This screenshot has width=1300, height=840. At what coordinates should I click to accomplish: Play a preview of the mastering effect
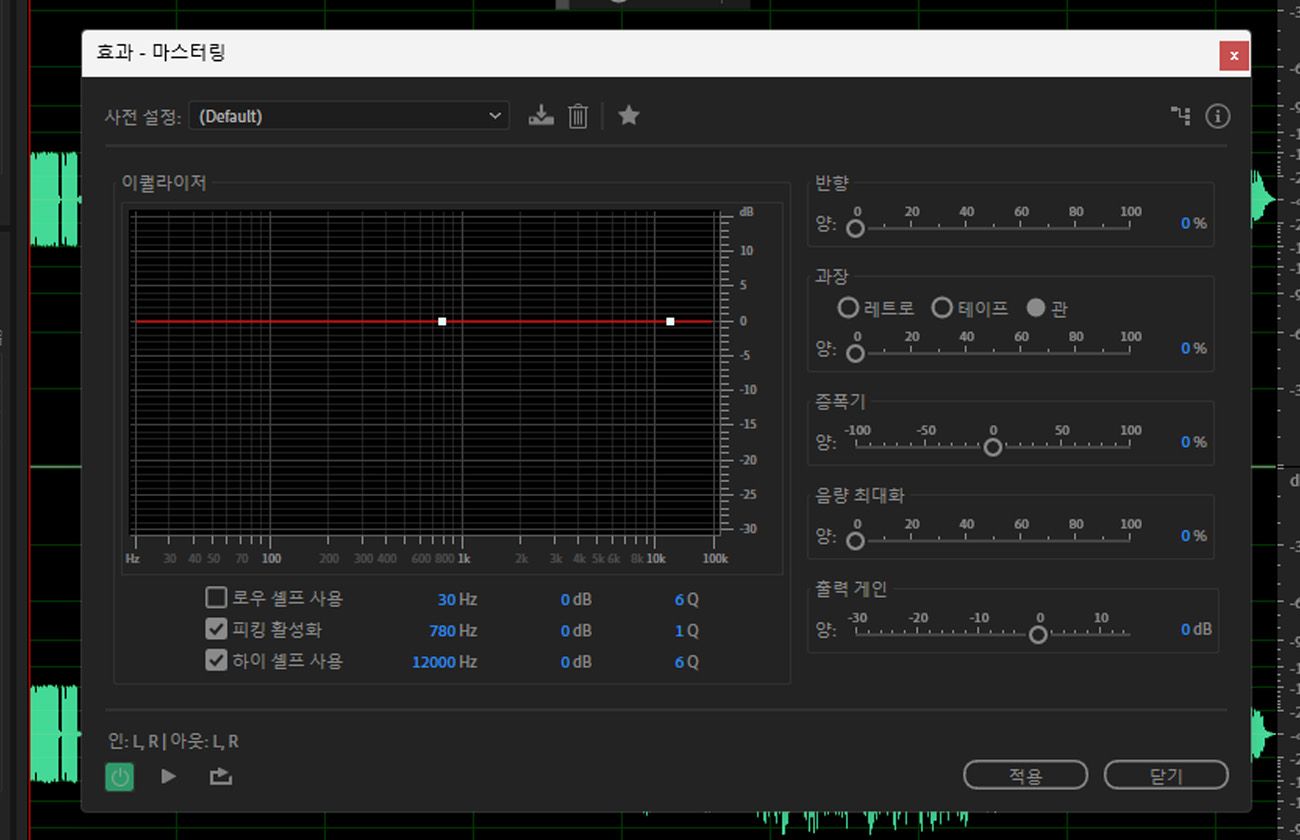(168, 776)
